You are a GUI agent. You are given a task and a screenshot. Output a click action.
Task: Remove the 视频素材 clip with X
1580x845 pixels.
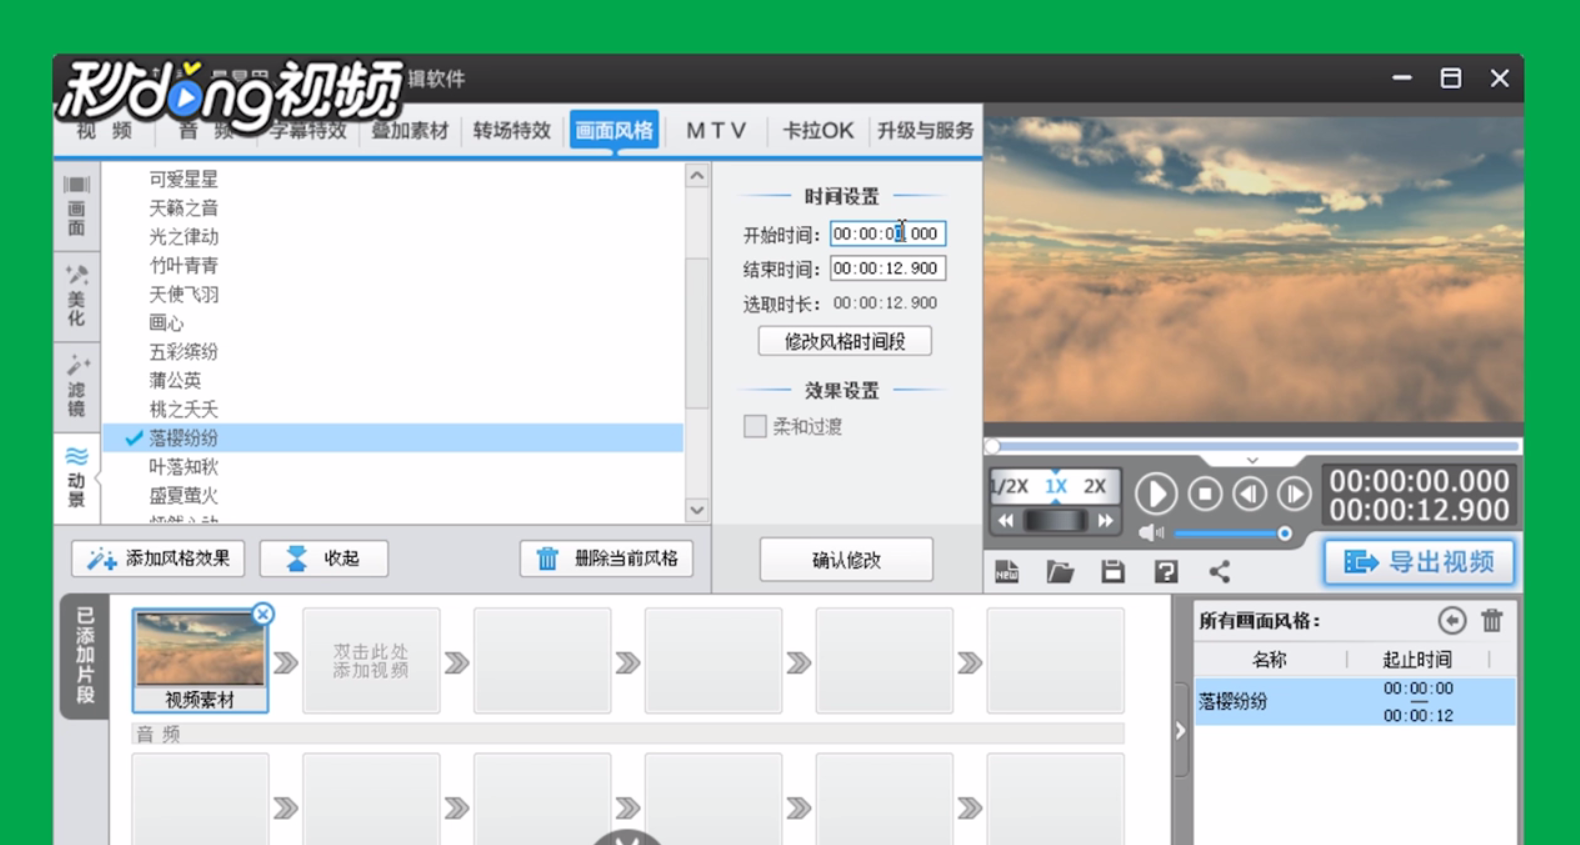click(263, 614)
